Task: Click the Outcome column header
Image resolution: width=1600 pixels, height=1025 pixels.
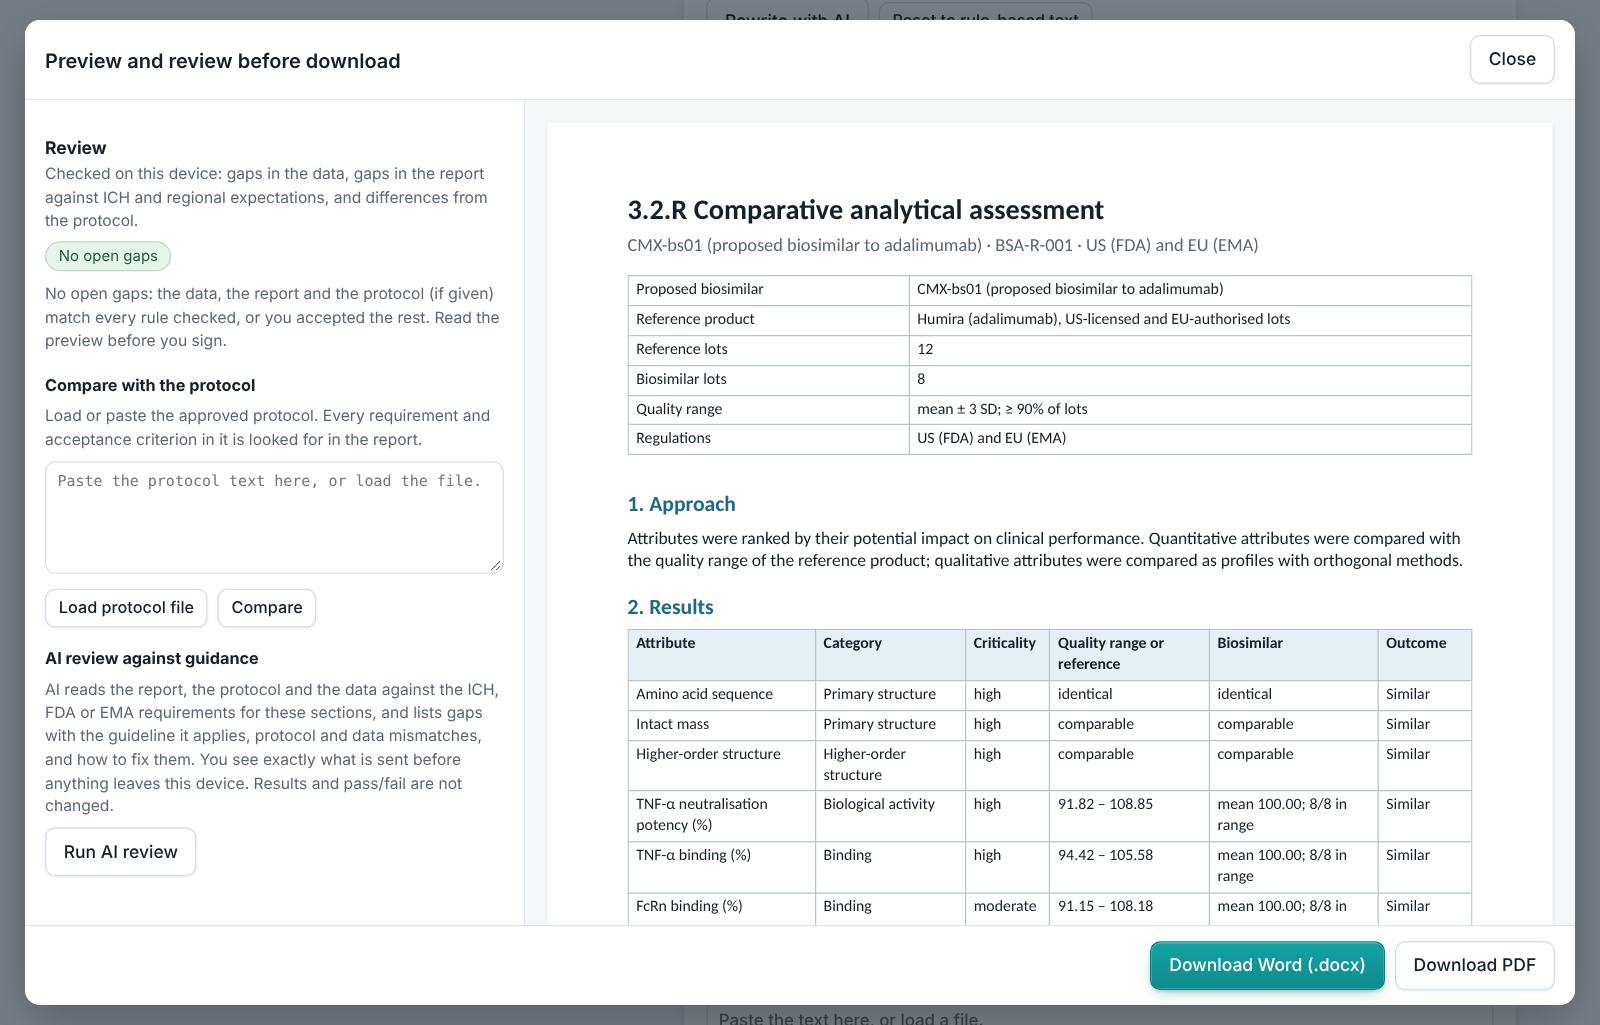Action: [1424, 655]
